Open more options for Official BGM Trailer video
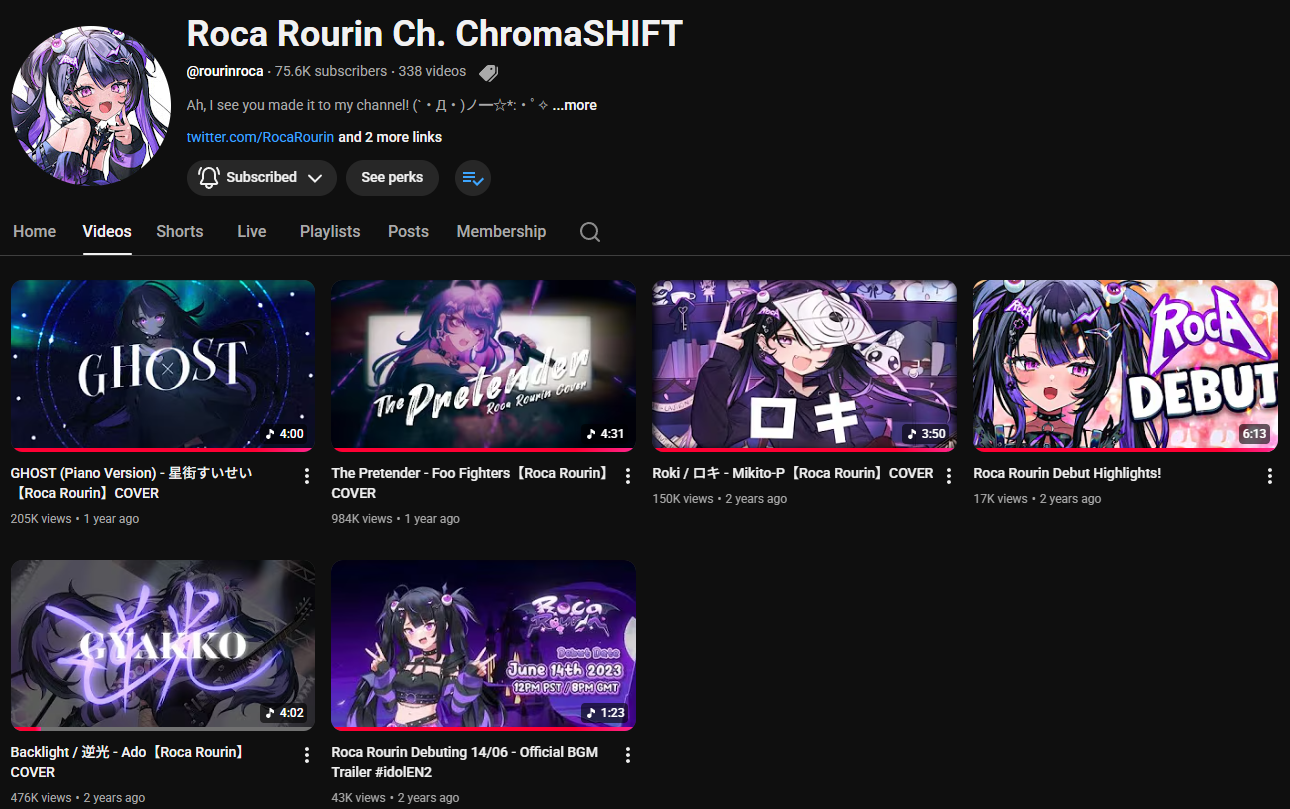 [628, 755]
